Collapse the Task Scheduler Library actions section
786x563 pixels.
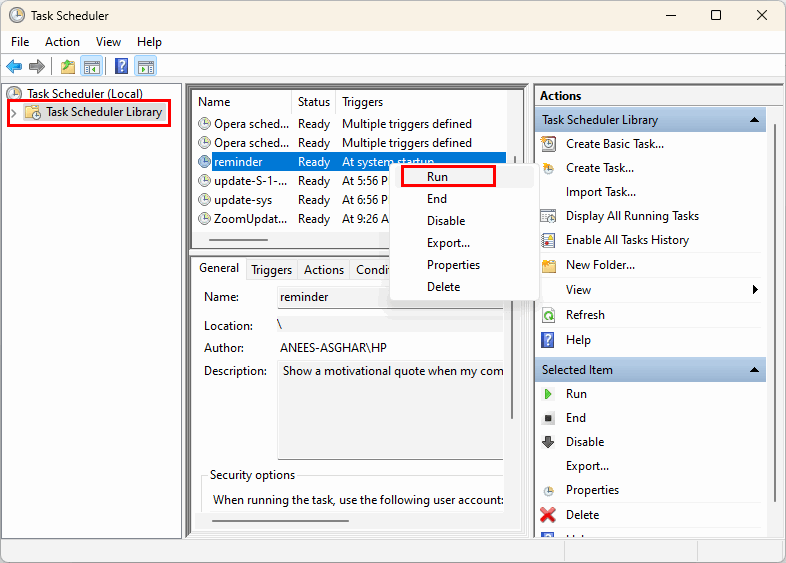755,120
